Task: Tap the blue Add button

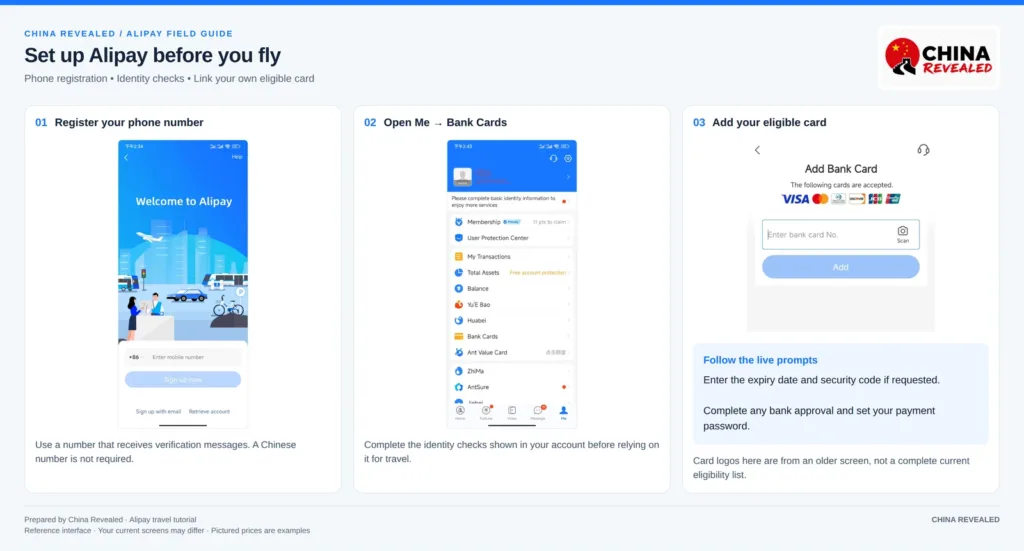Action: coord(840,267)
